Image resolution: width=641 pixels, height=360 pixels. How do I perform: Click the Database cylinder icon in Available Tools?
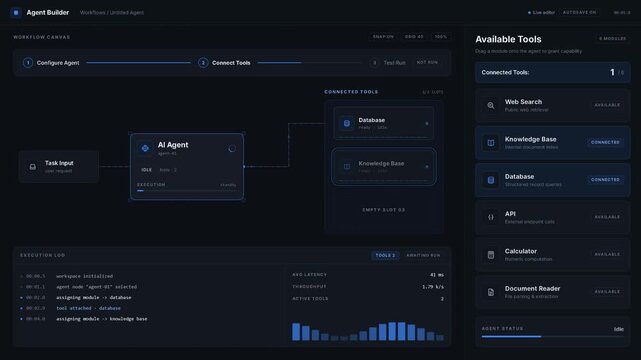[x=491, y=180]
